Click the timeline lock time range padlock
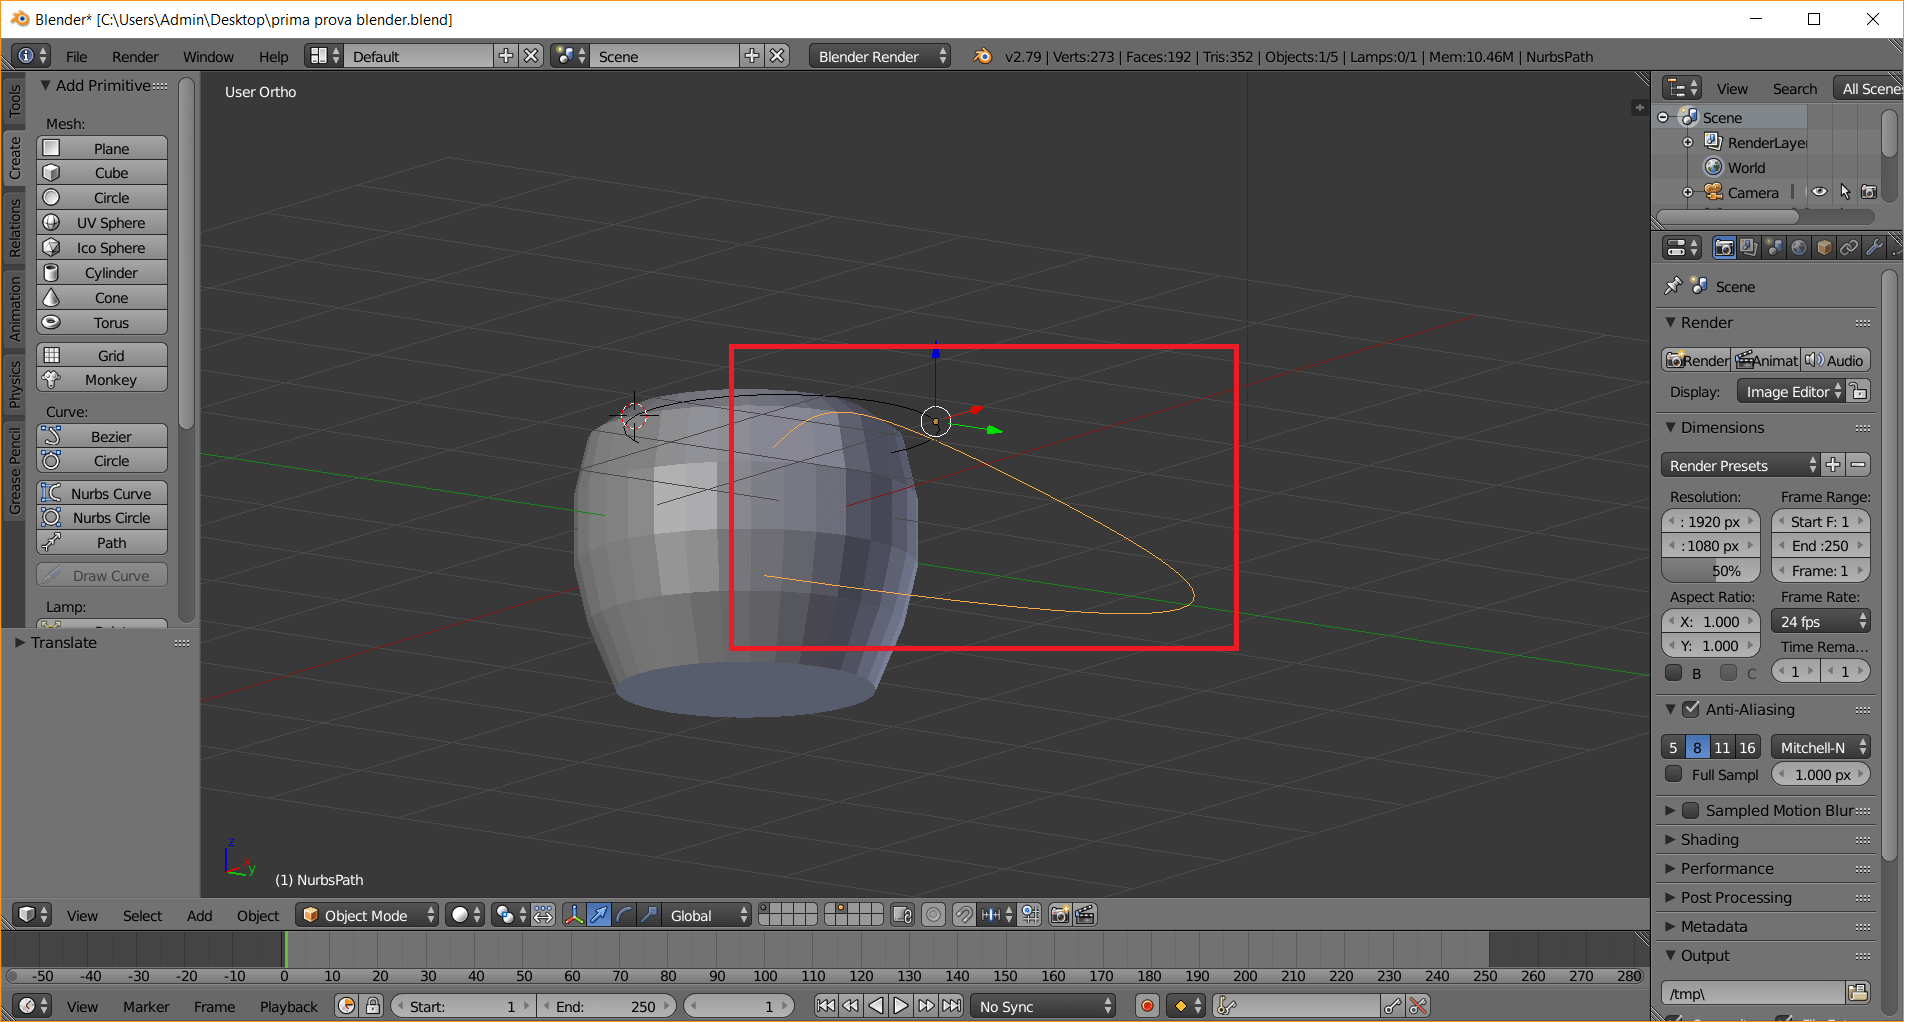 point(373,1006)
